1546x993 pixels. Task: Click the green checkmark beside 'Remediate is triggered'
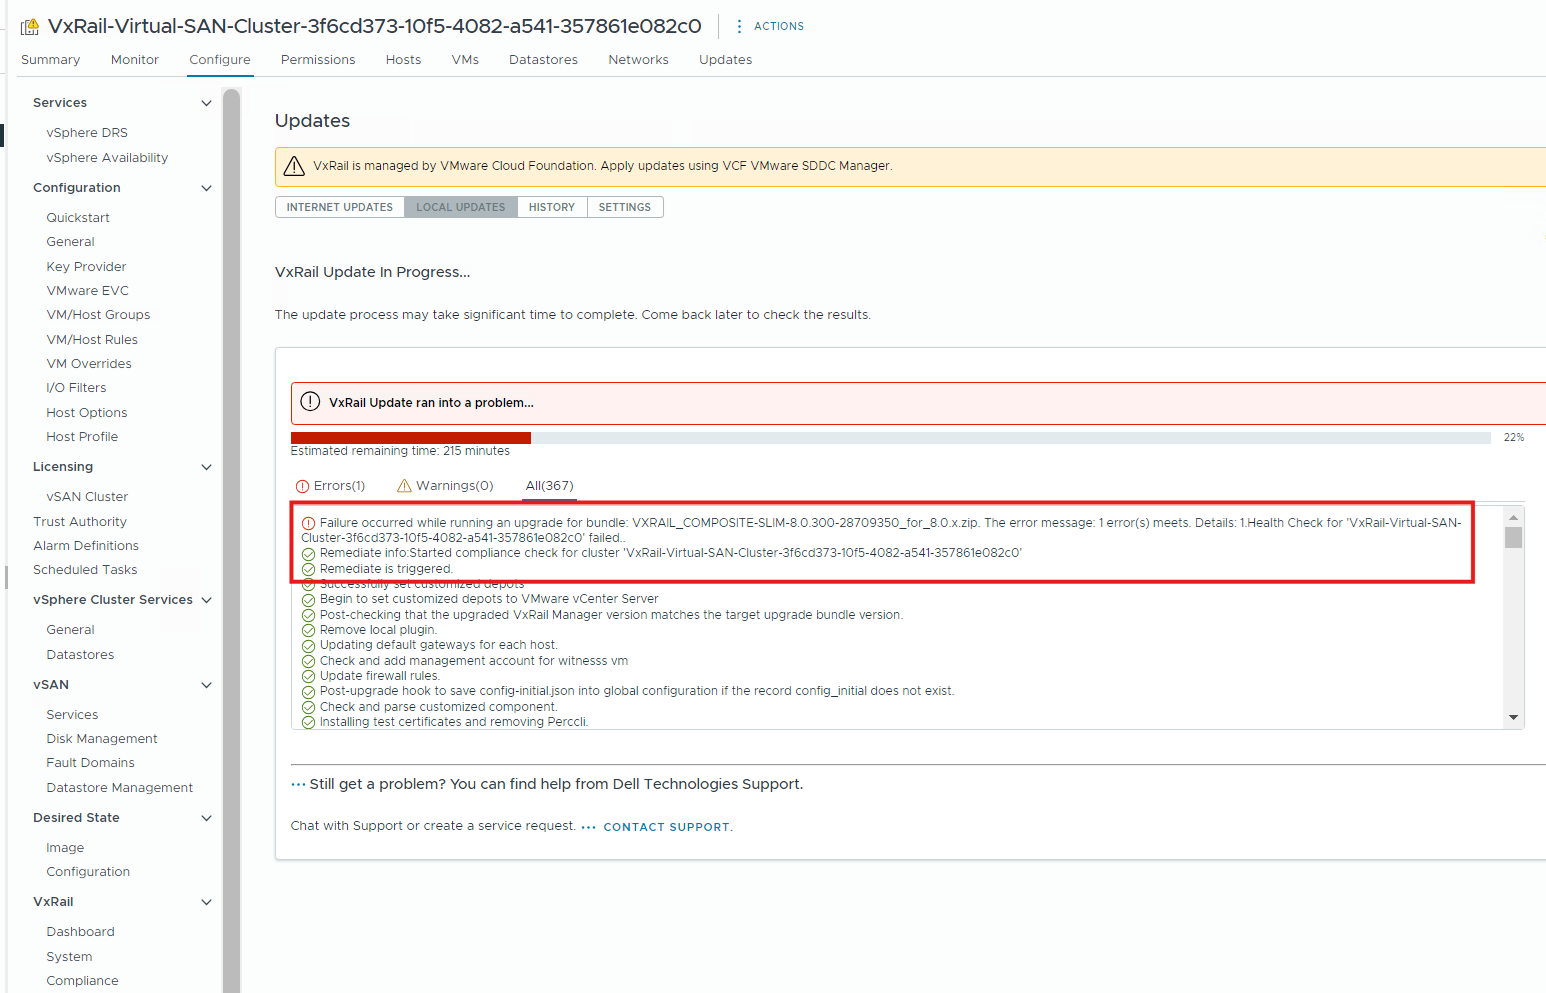click(x=307, y=568)
